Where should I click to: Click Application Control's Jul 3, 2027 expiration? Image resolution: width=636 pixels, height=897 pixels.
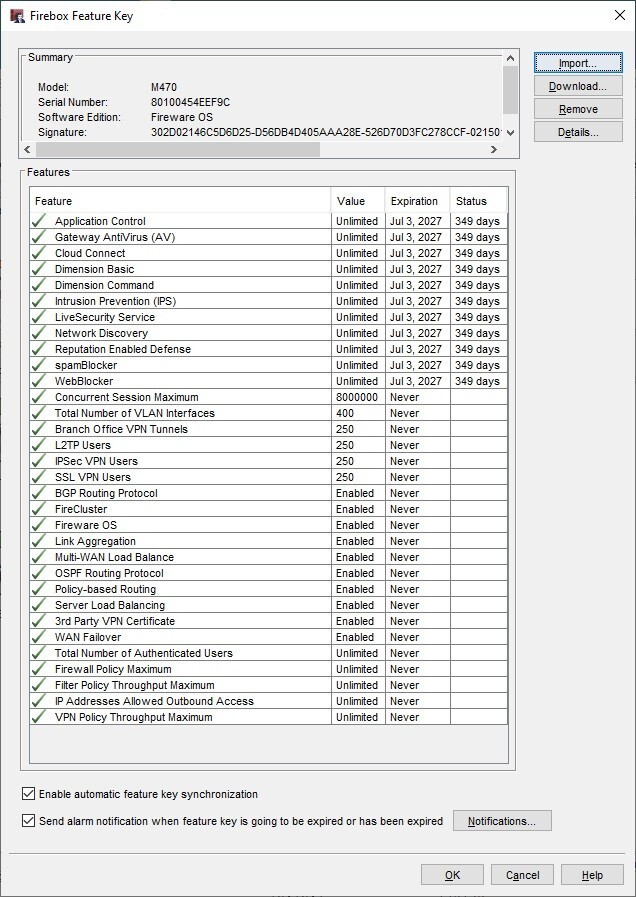pyautogui.click(x=418, y=221)
